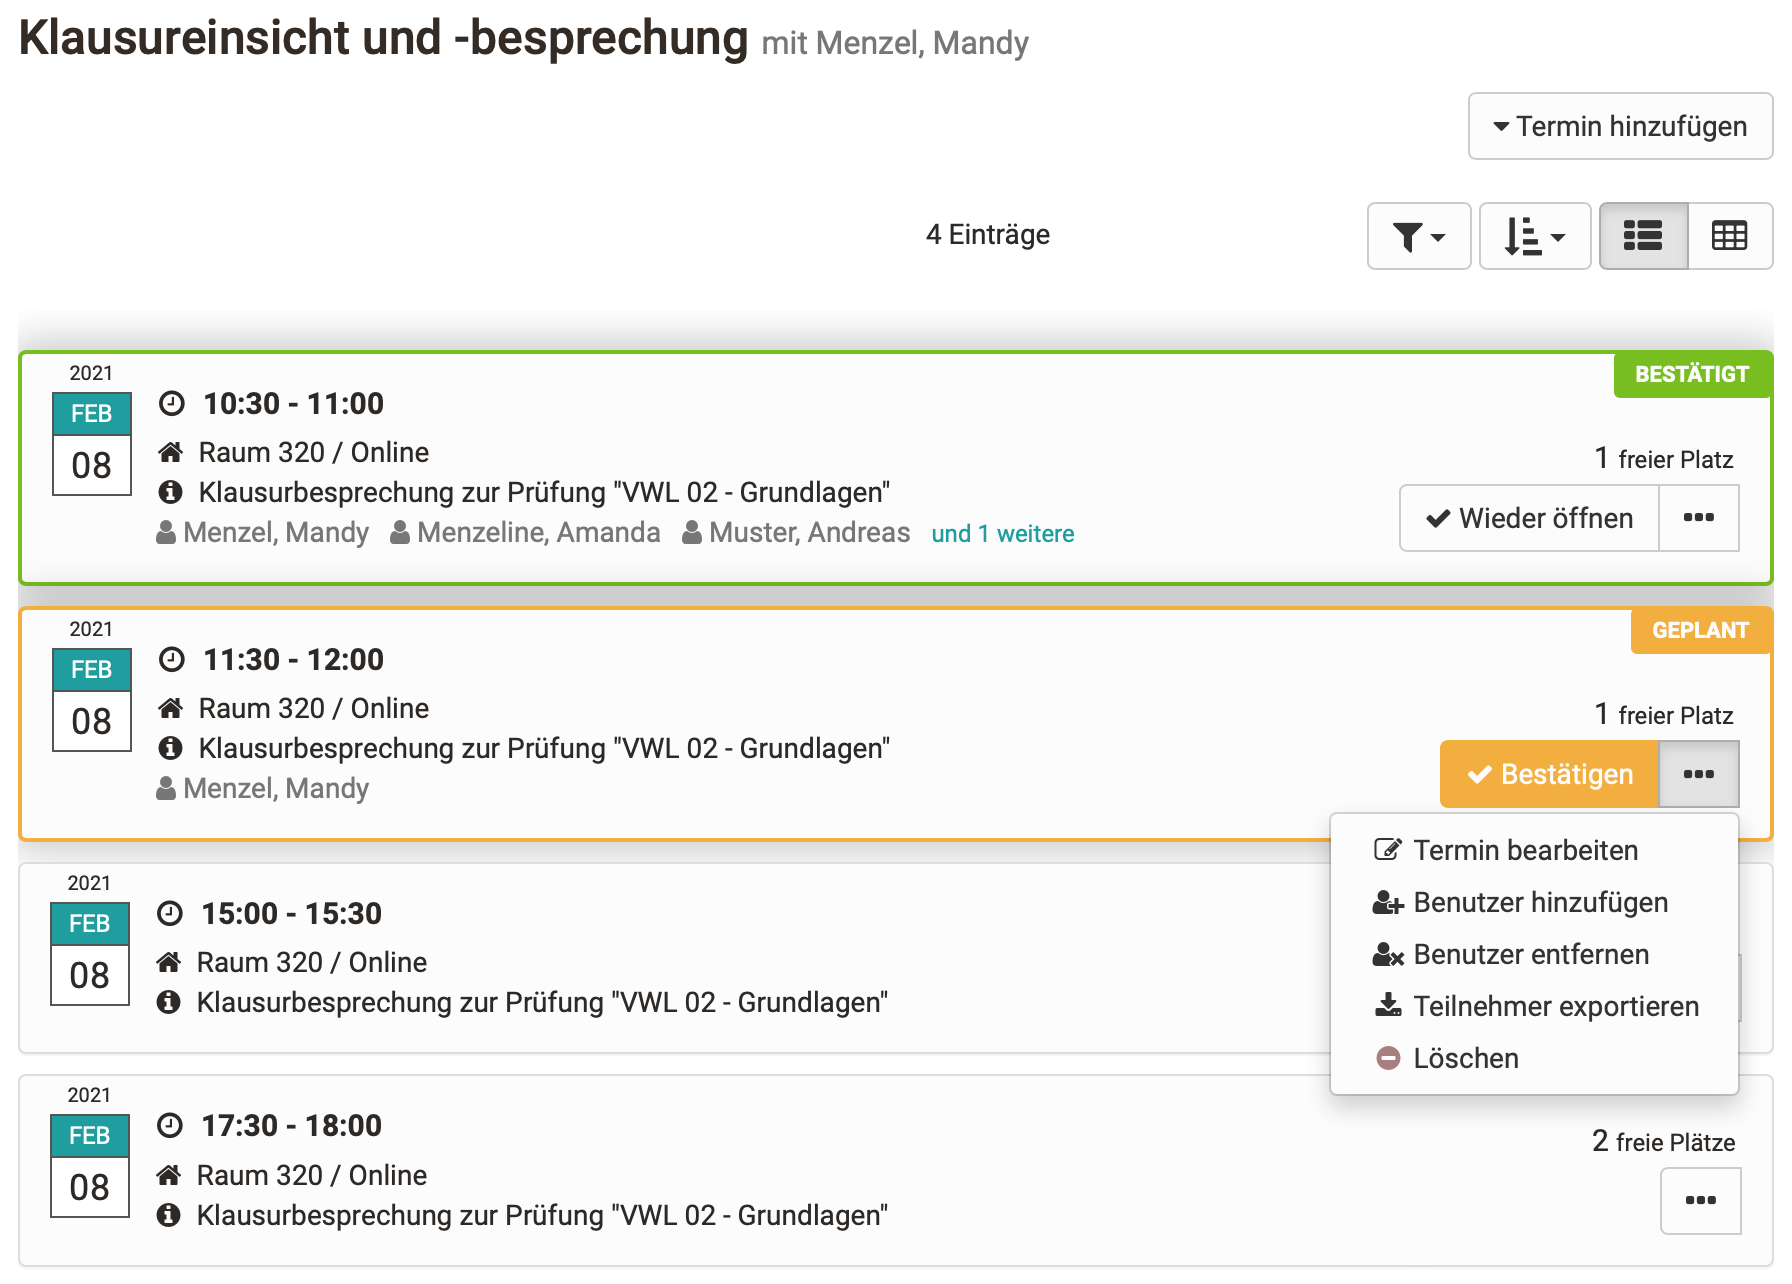Select Benutzer entfernen menu entry
The width and height of the screenshot is (1792, 1284).
pos(1530,955)
